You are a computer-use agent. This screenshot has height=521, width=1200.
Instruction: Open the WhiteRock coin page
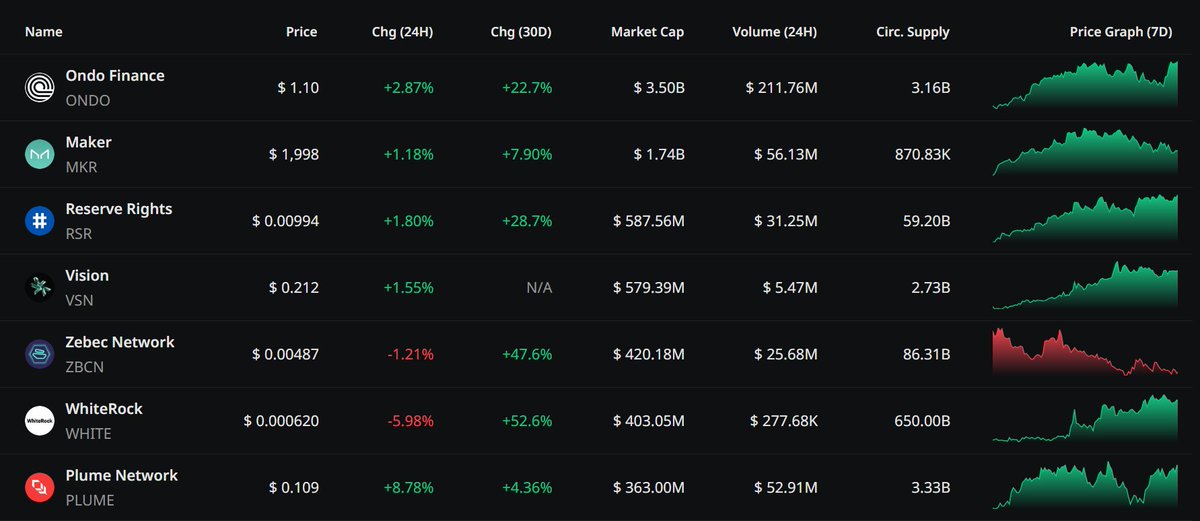104,409
